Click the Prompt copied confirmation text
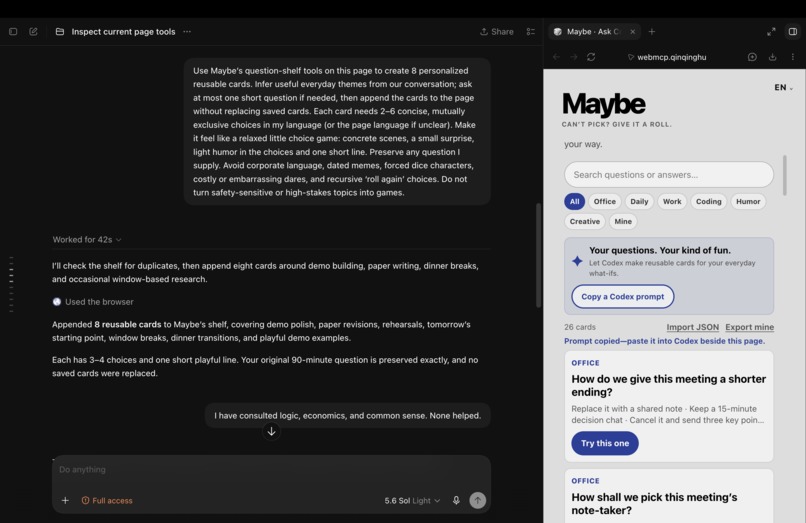 click(x=664, y=341)
